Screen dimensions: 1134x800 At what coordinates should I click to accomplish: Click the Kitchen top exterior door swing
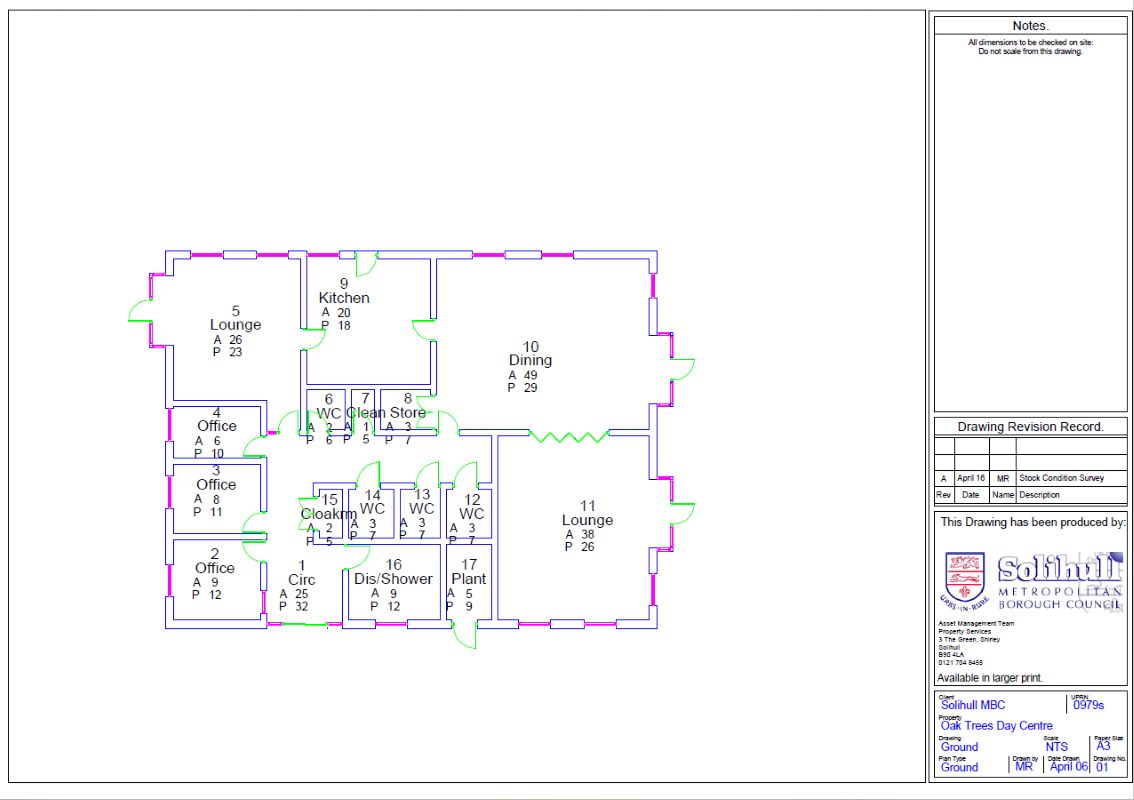(x=366, y=262)
